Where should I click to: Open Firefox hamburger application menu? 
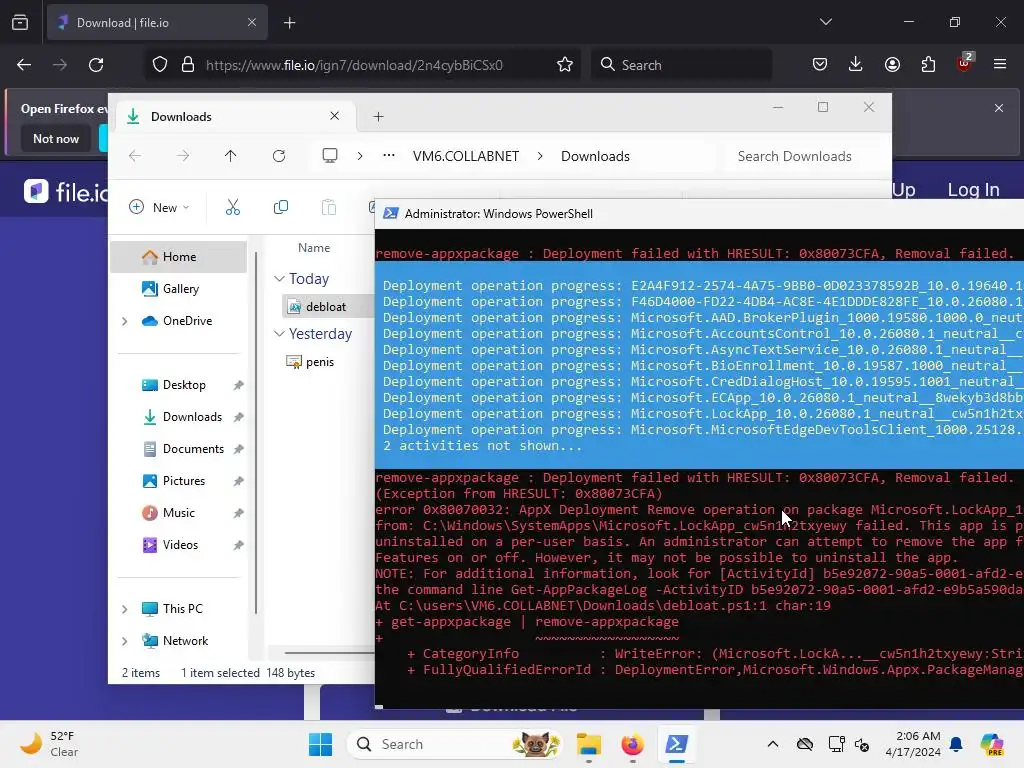tap(1000, 64)
